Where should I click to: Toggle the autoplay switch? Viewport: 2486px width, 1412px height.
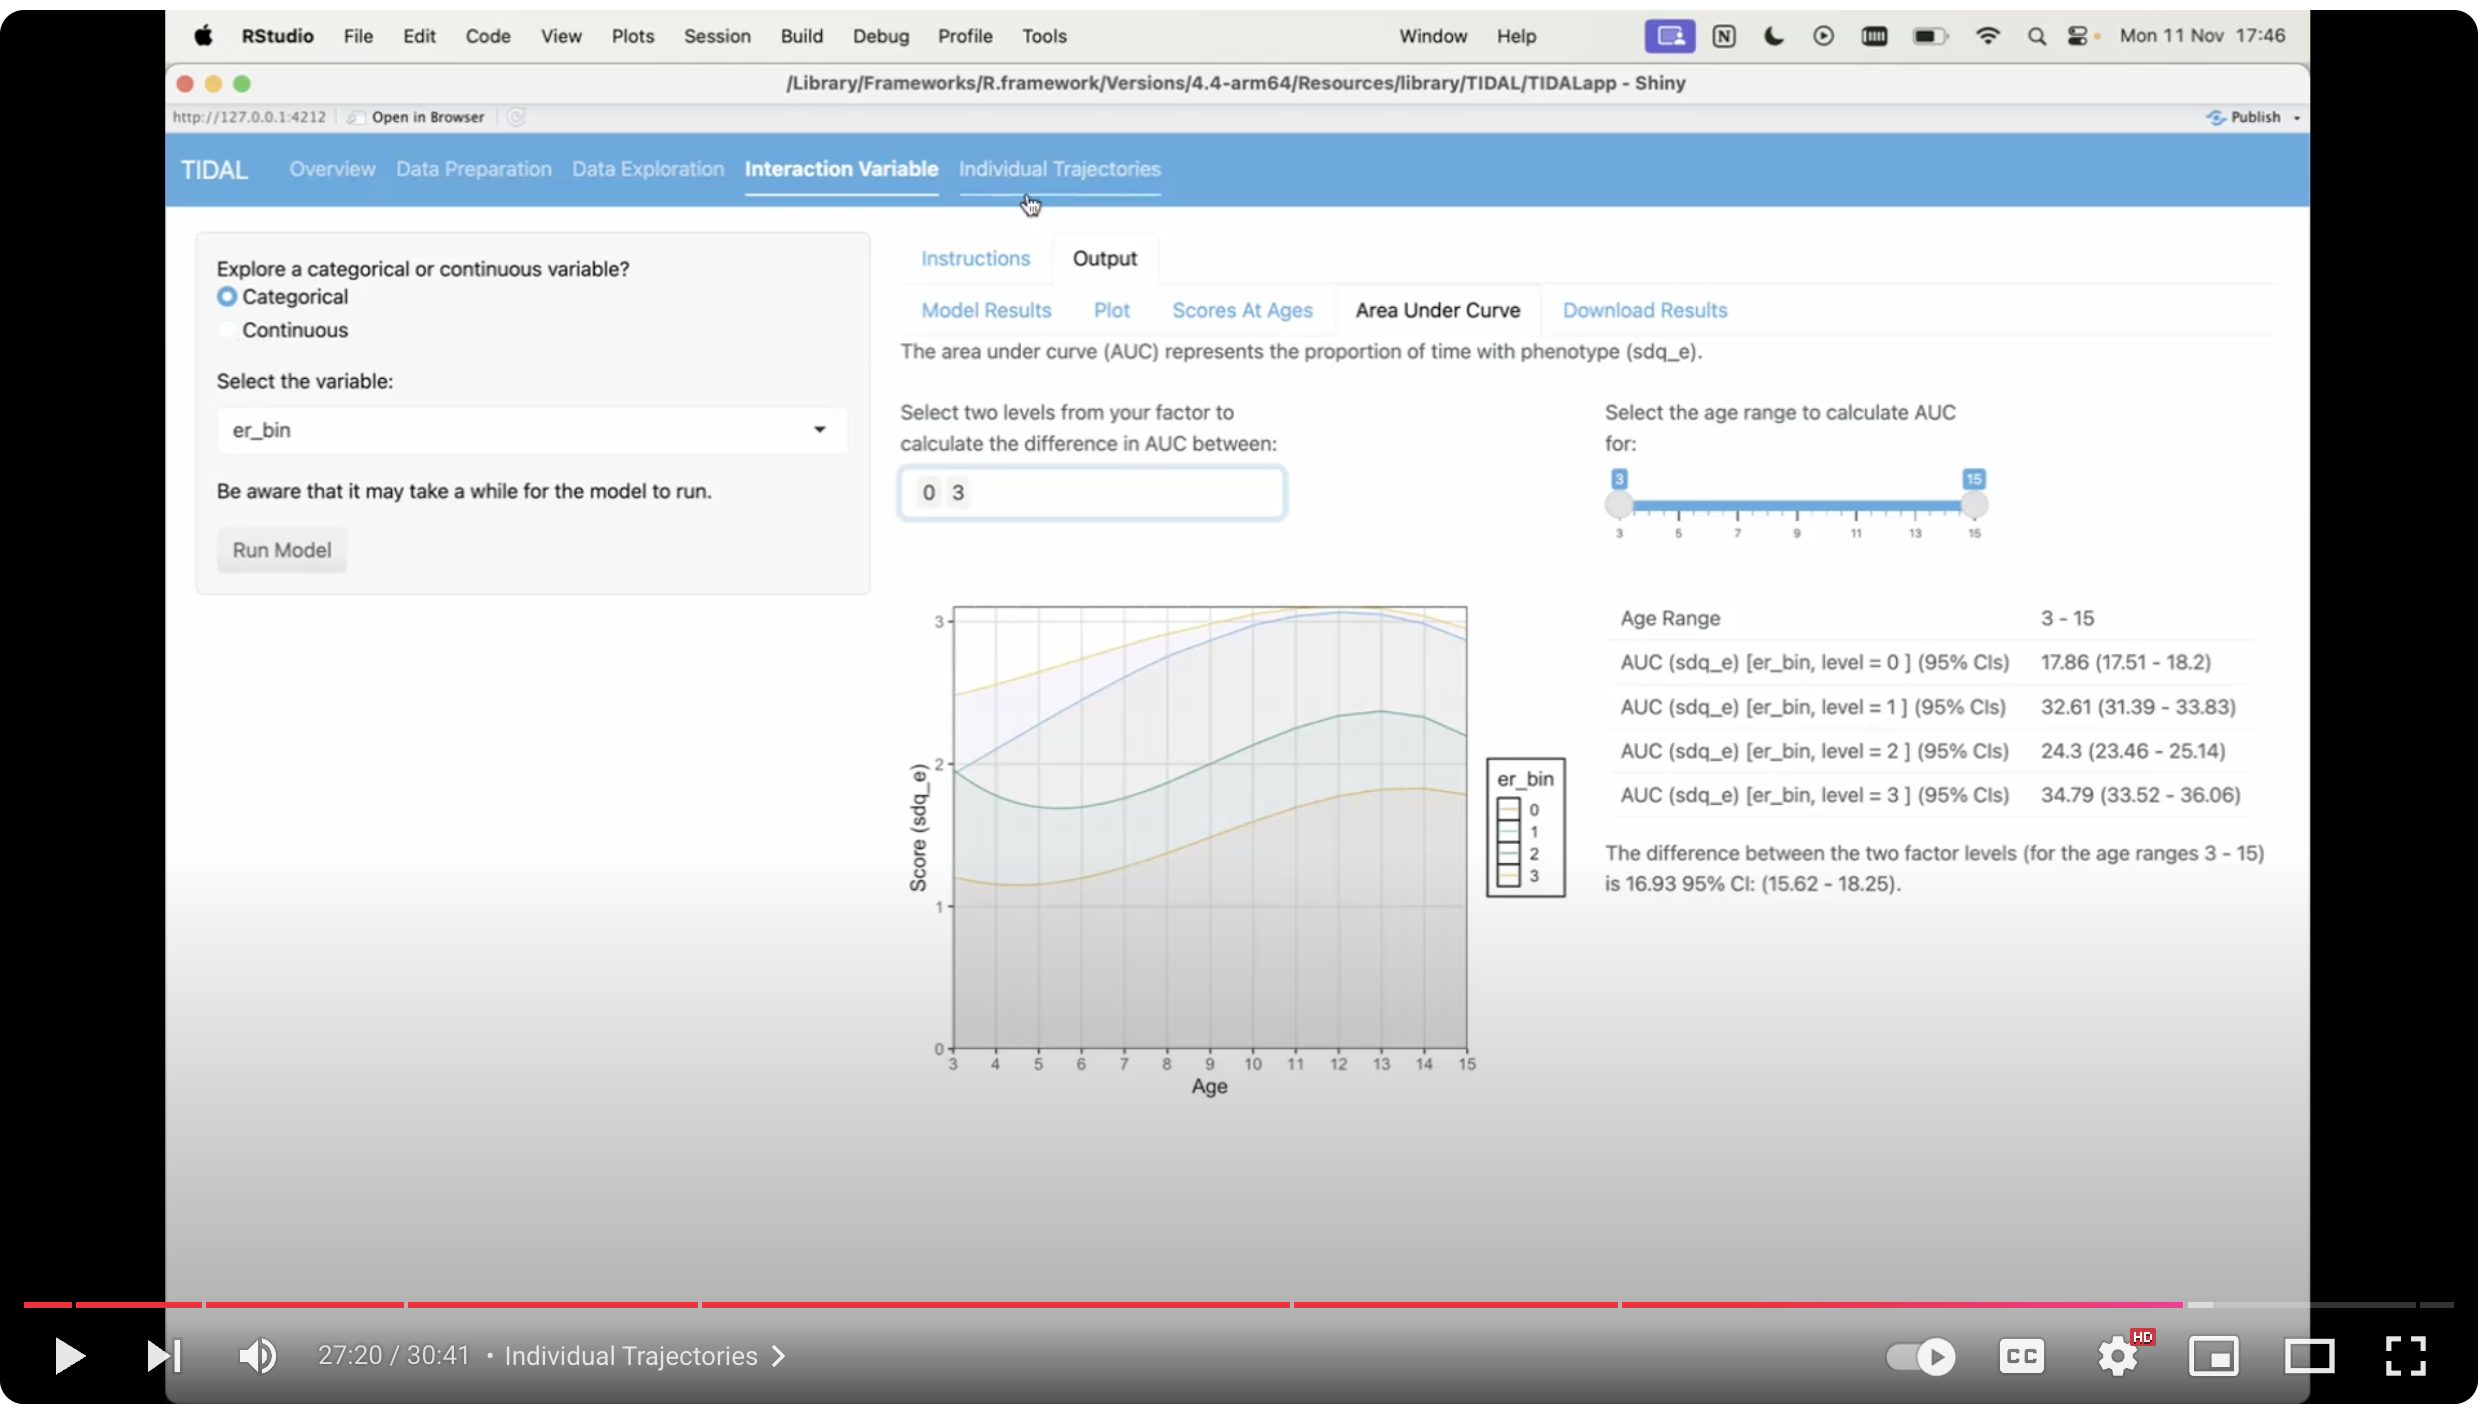(x=1921, y=1356)
